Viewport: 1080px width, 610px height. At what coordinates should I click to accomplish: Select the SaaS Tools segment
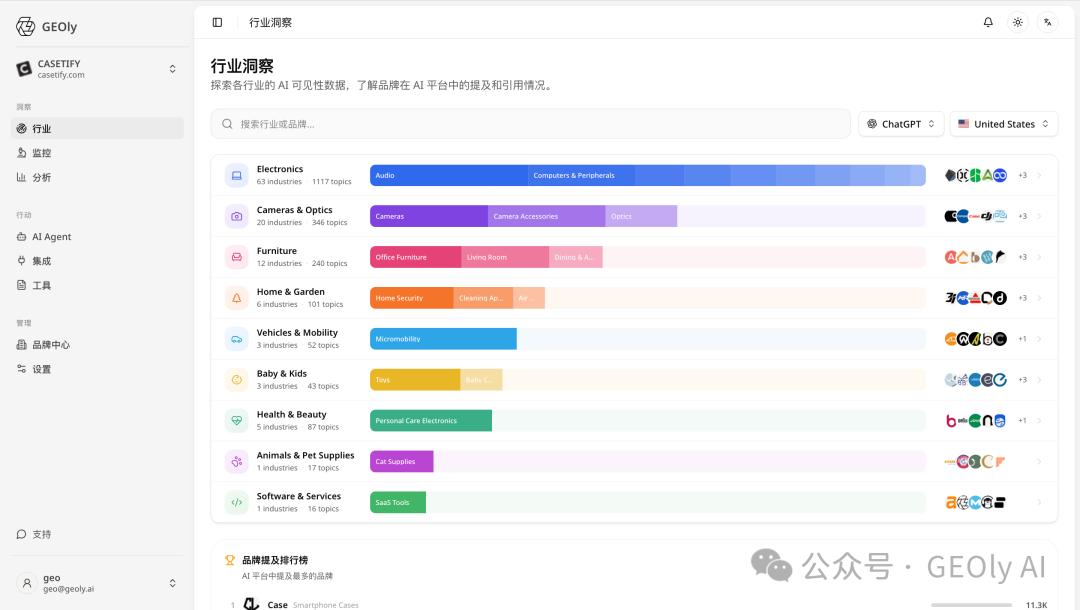pyautogui.click(x=398, y=503)
